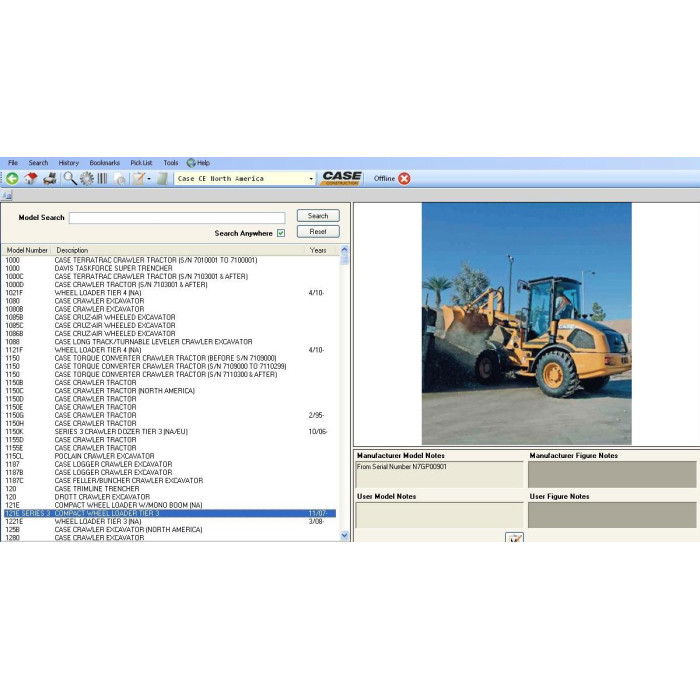Select row 121E COMPACT WHEEL LOADER W/MONO BOOM
Screen dimensions: 700x700
[170, 505]
